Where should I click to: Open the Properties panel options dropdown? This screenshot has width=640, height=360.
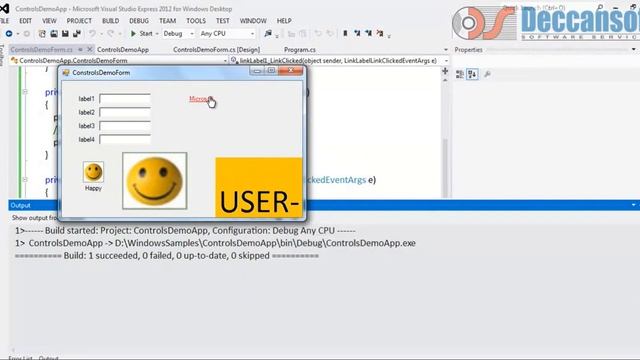(633, 49)
